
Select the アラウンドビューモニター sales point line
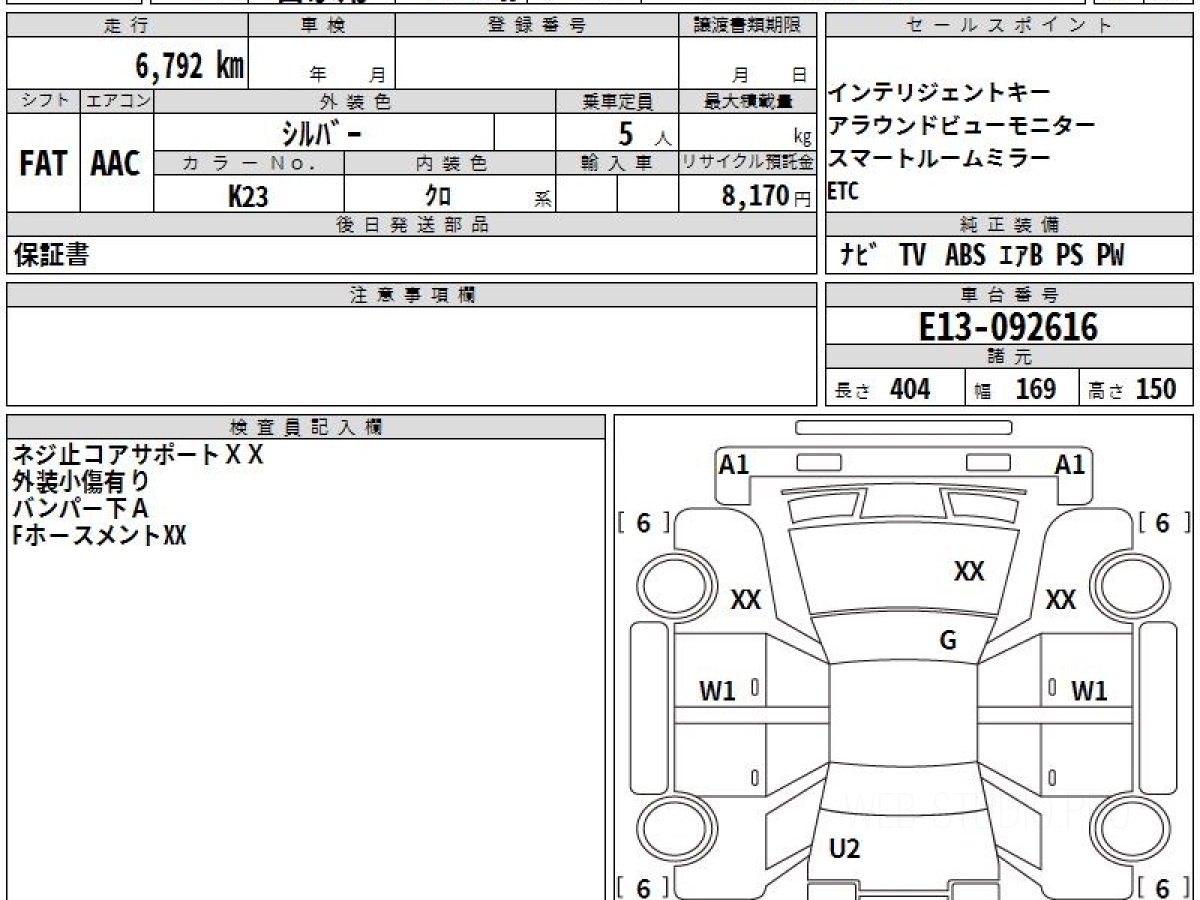(x=961, y=126)
